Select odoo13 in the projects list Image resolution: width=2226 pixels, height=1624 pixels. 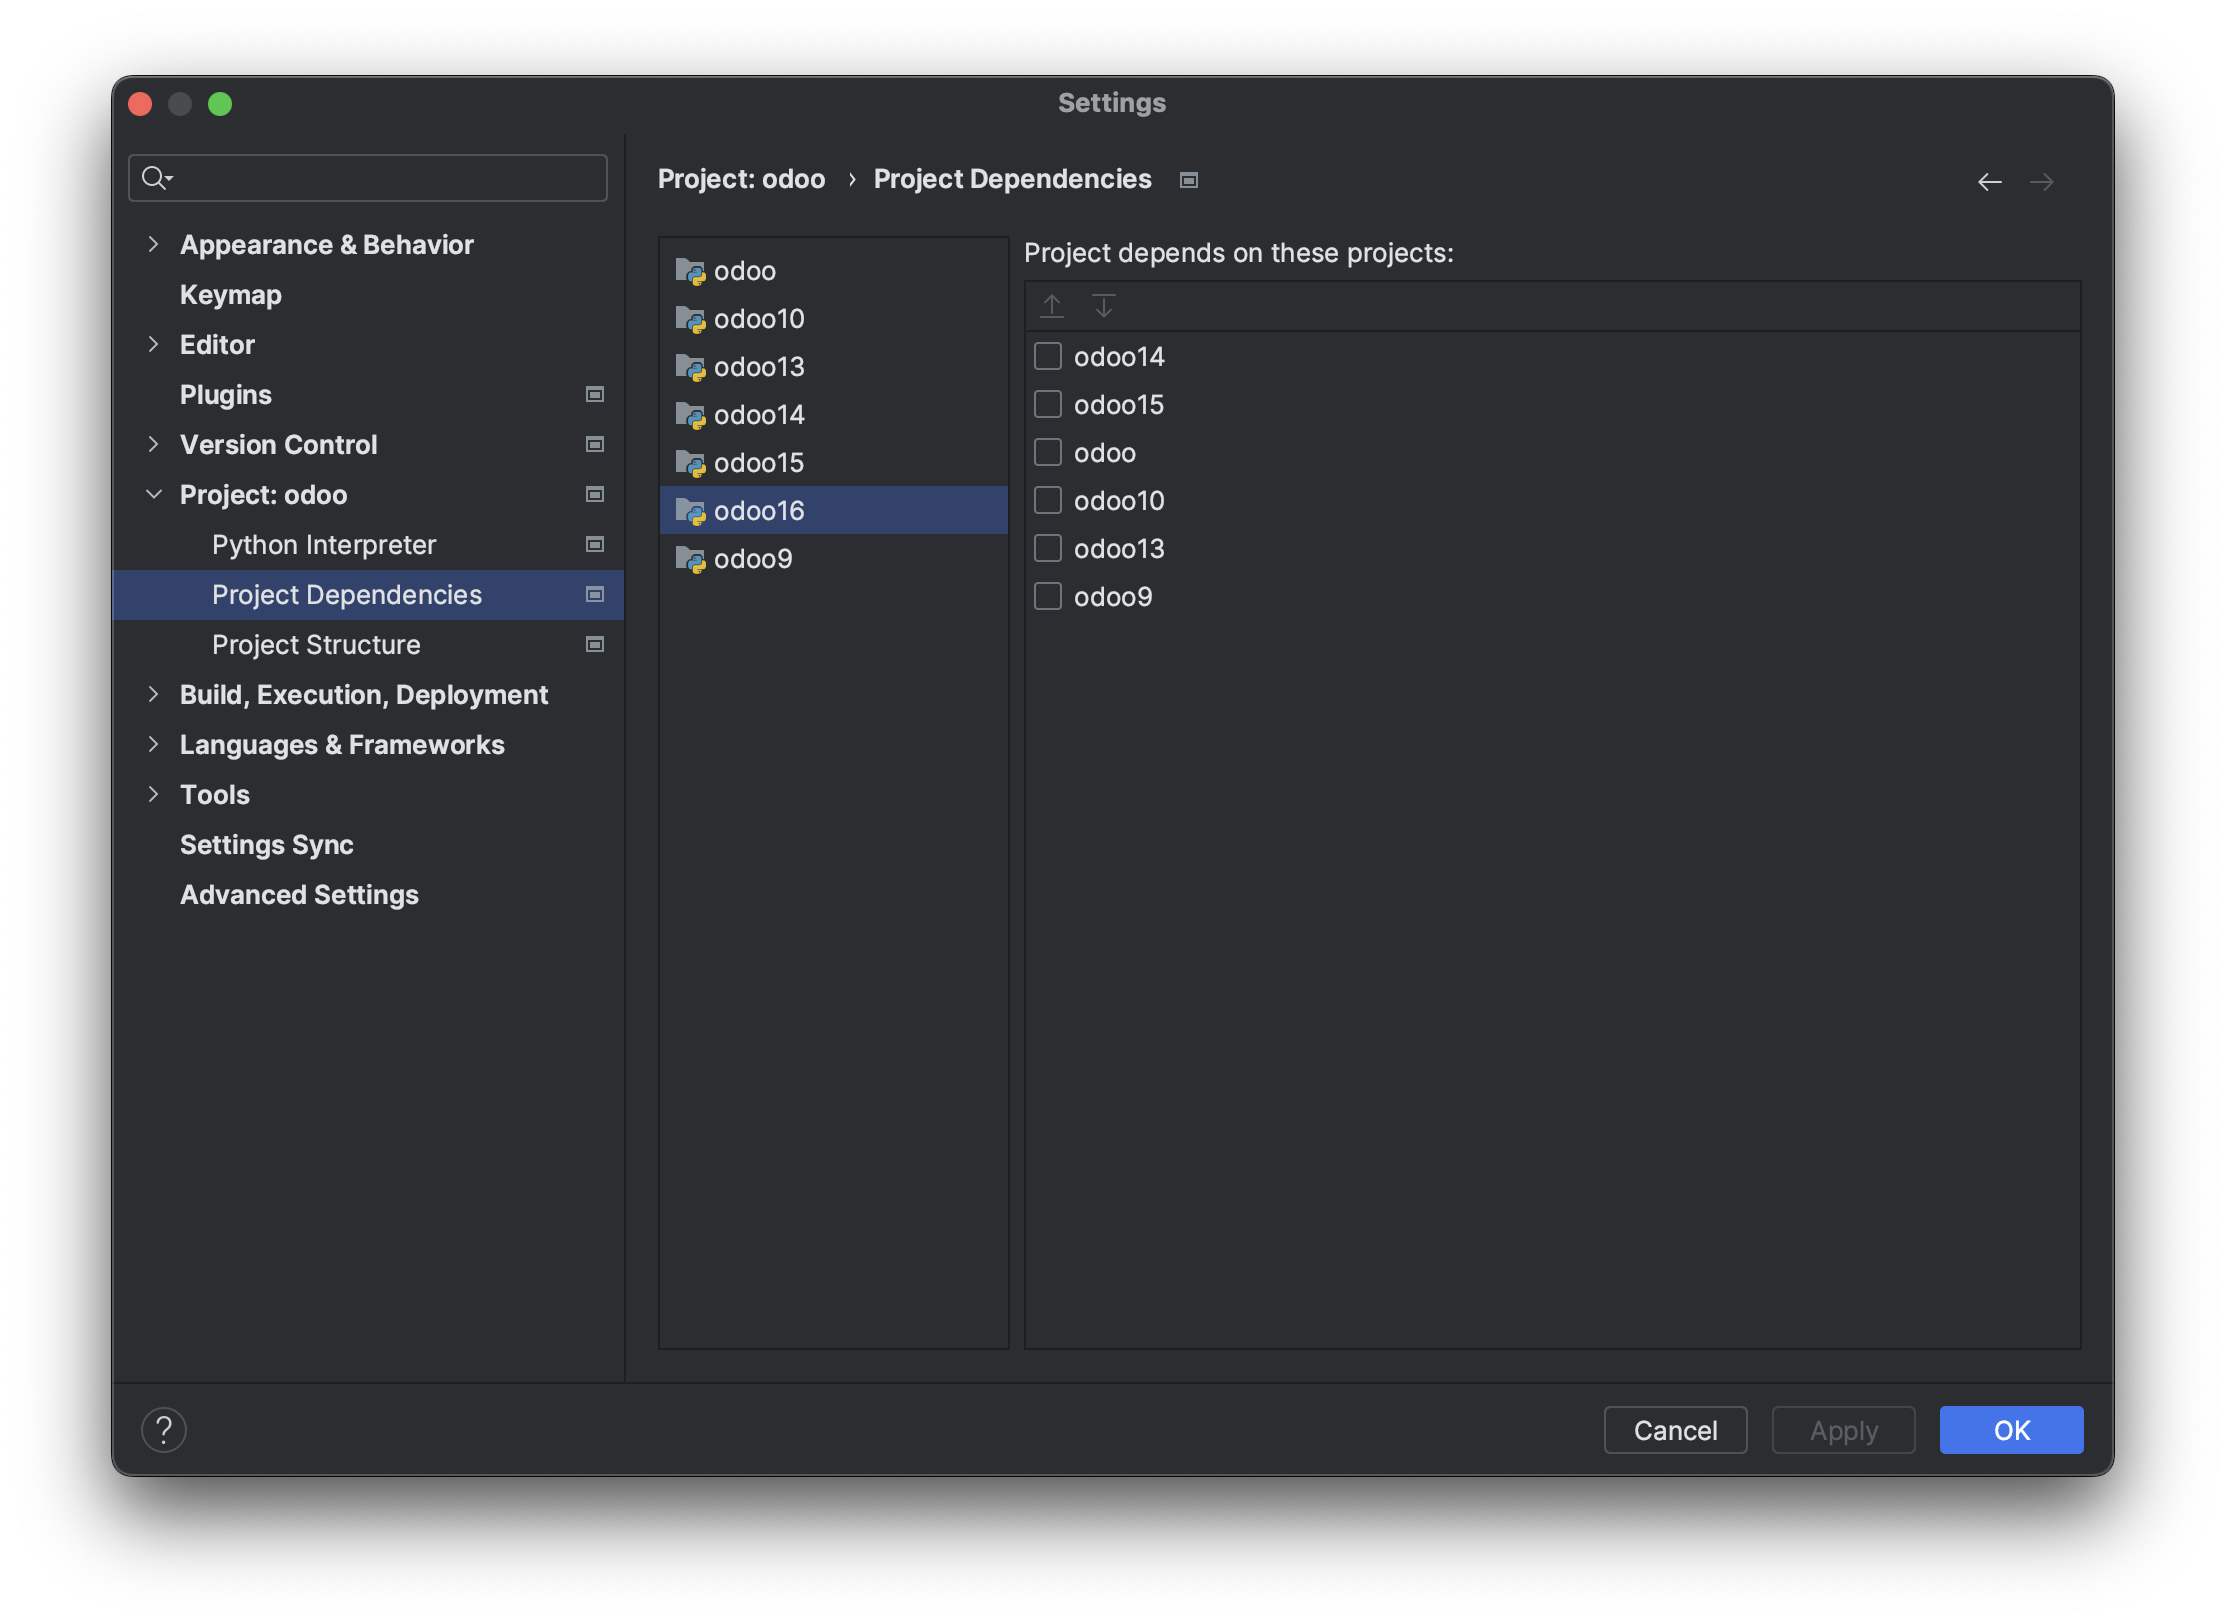click(760, 366)
